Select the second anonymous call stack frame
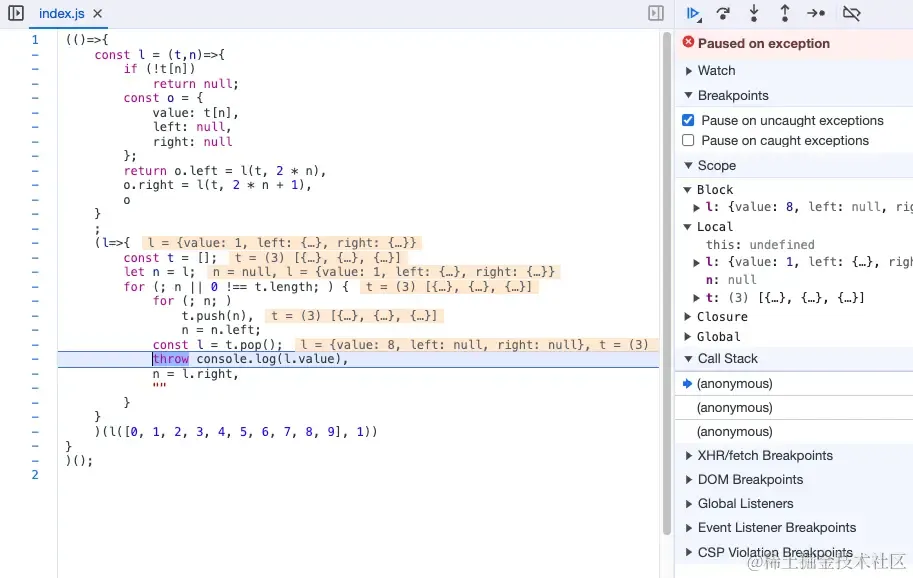This screenshot has height=578, width=913. [x=735, y=407]
